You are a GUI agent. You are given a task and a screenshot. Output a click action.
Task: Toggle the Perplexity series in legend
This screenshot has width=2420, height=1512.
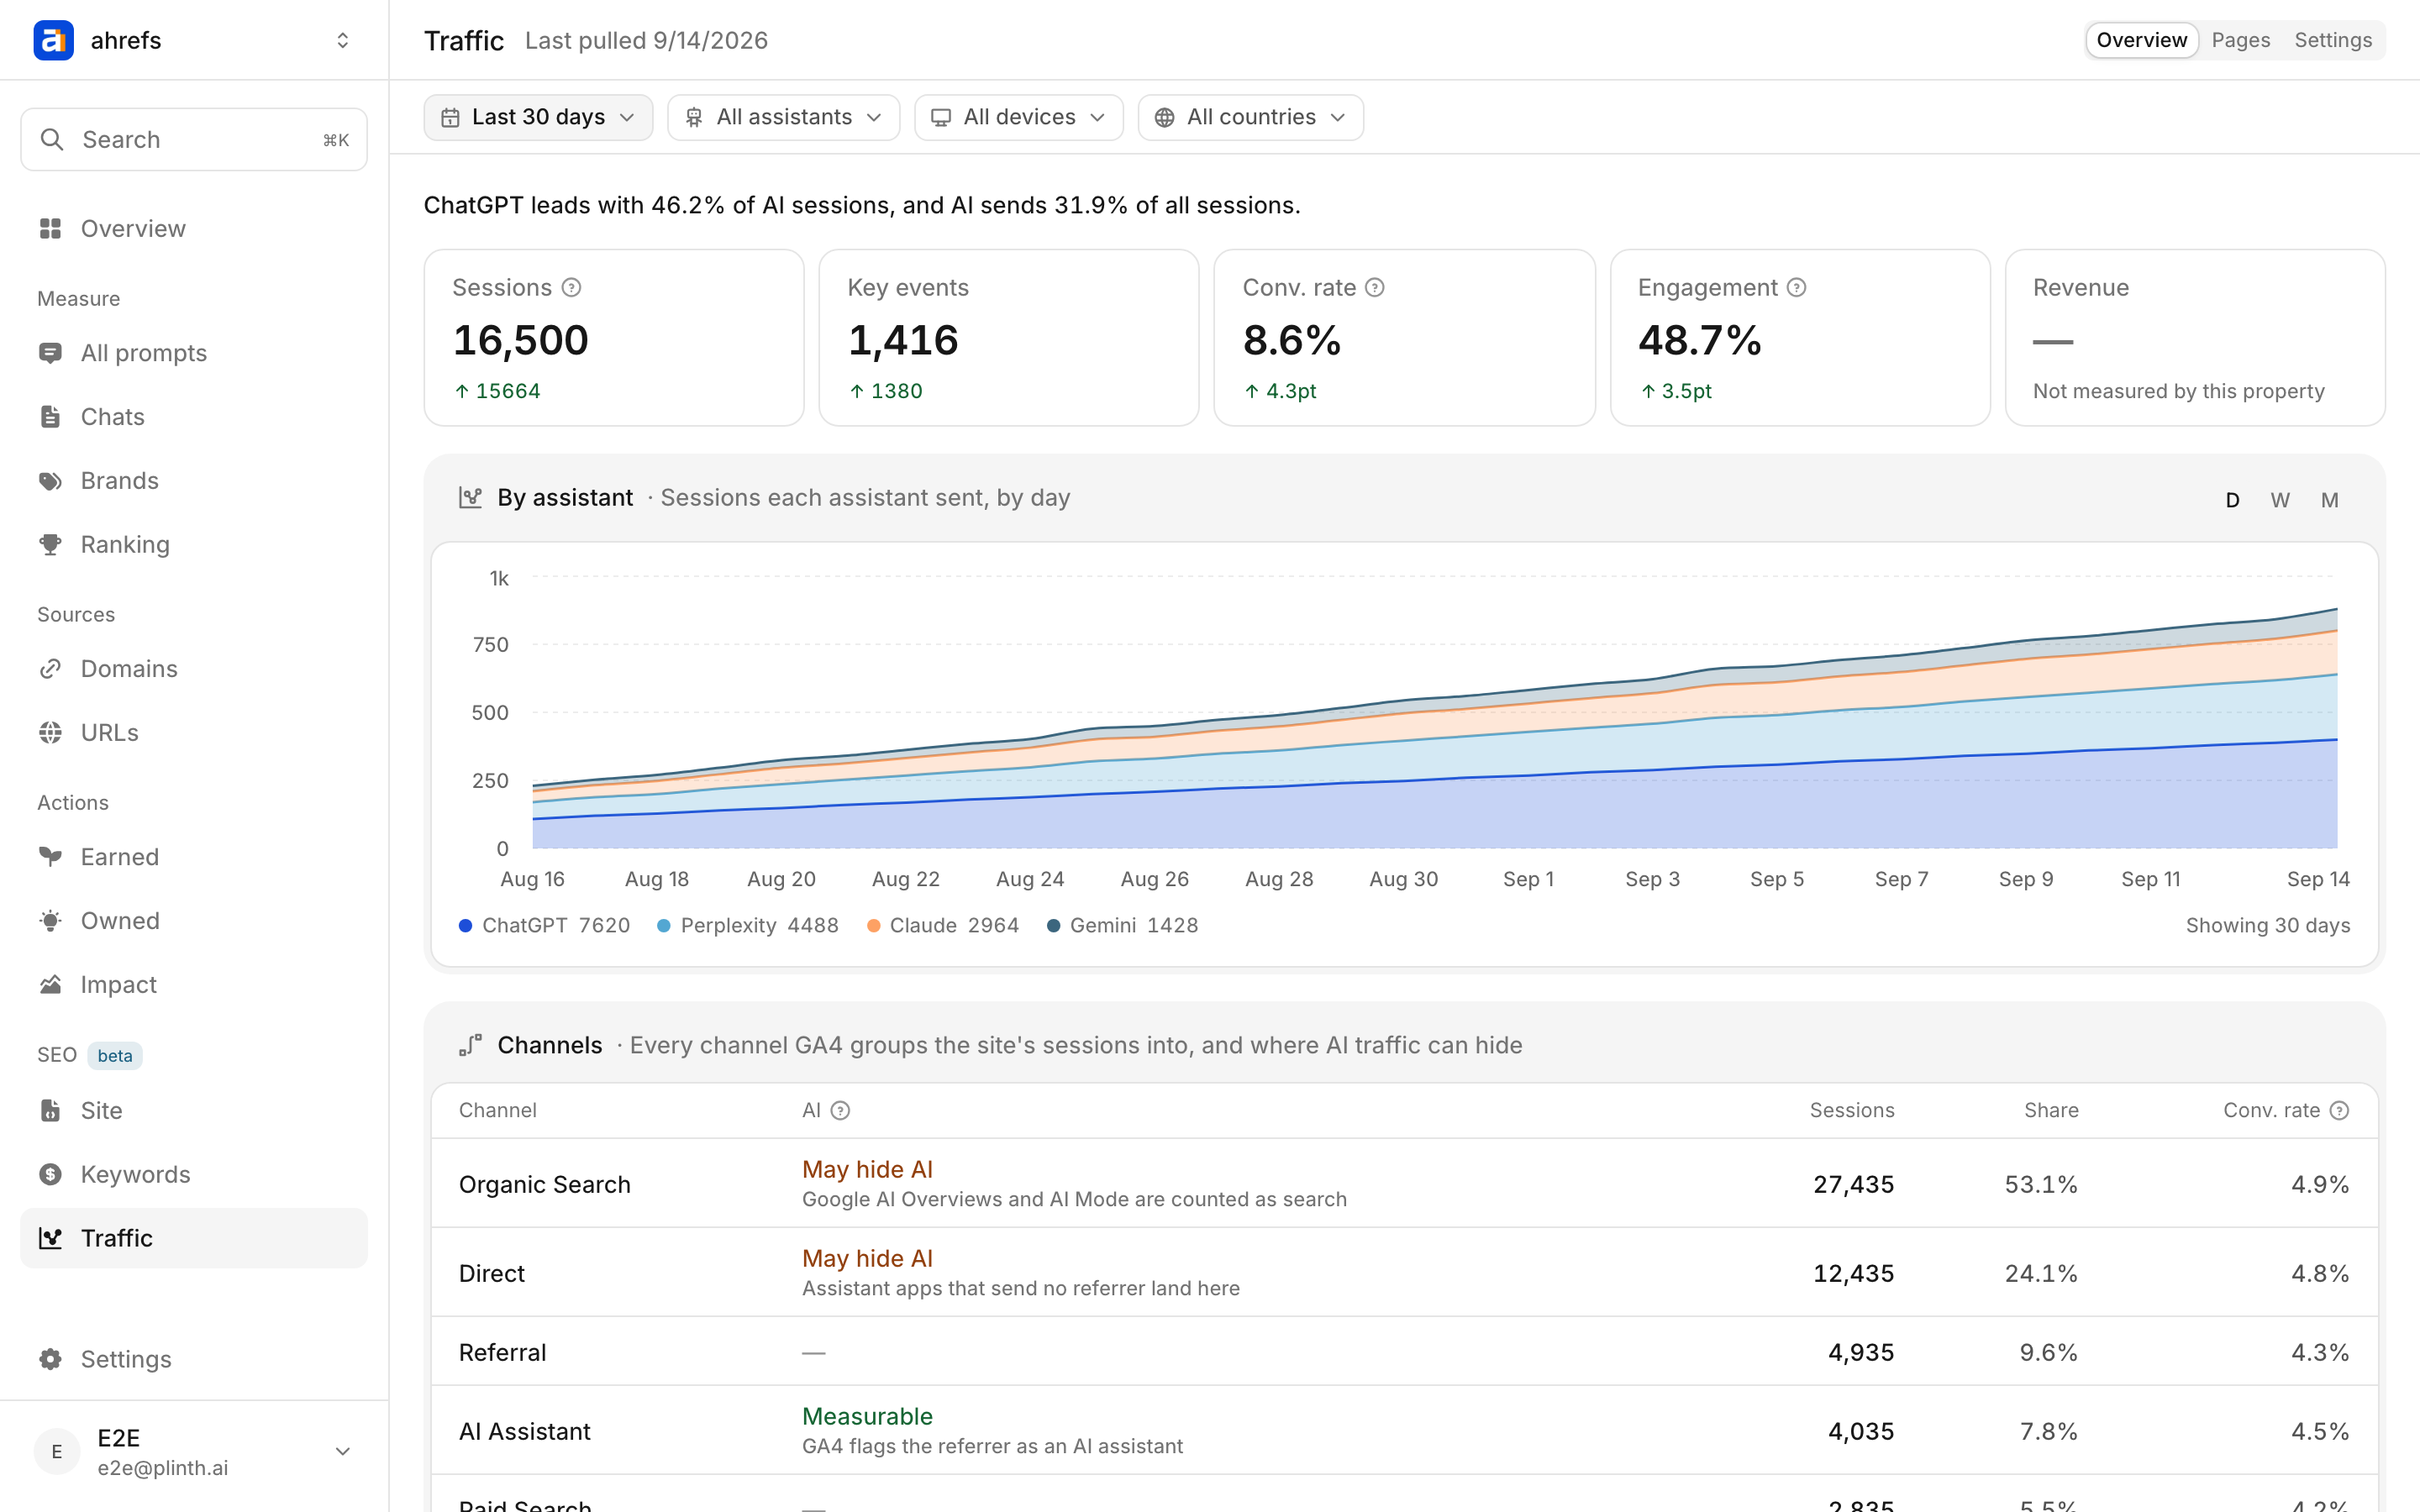pyautogui.click(x=748, y=926)
